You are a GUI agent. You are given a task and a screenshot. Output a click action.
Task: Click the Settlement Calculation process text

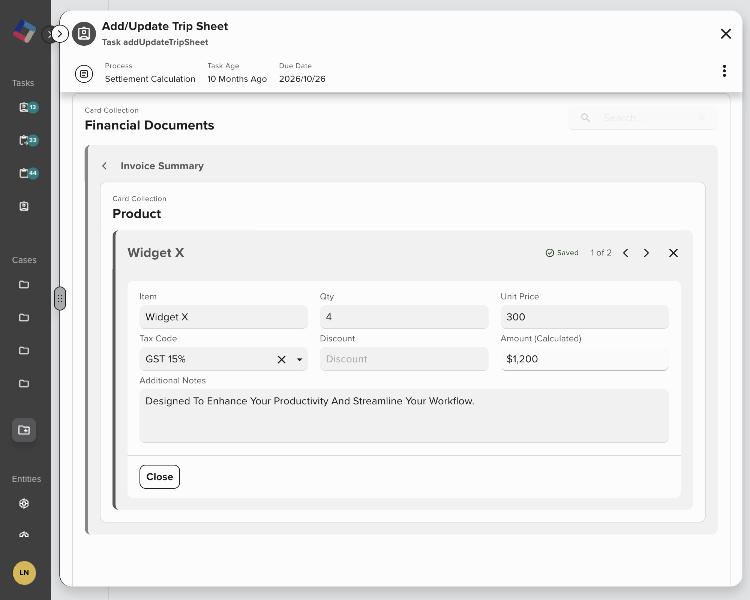point(150,79)
